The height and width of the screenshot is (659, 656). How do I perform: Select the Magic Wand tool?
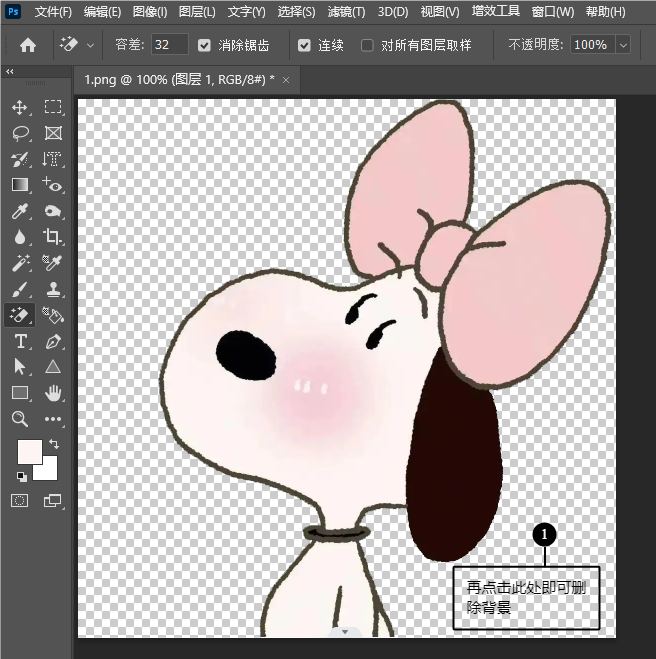point(20,263)
